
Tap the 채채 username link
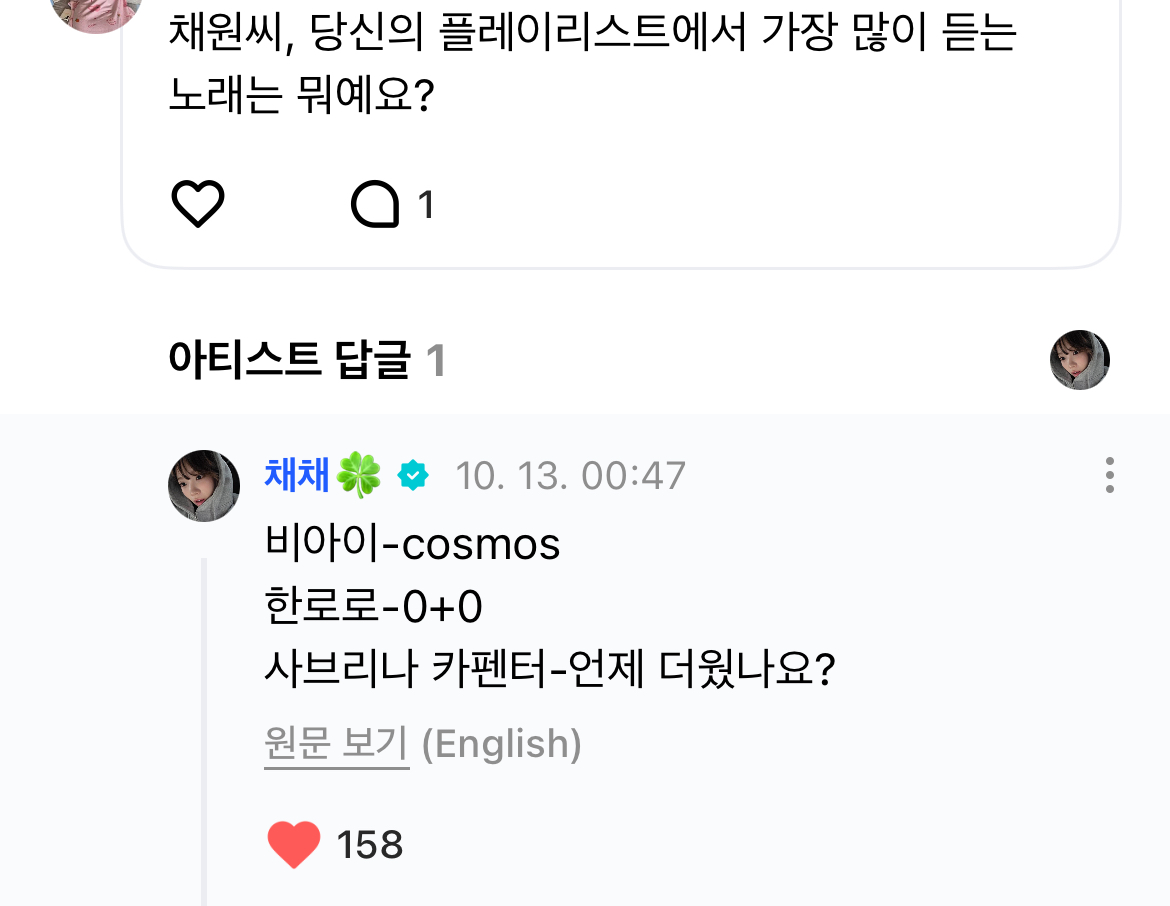[297, 475]
